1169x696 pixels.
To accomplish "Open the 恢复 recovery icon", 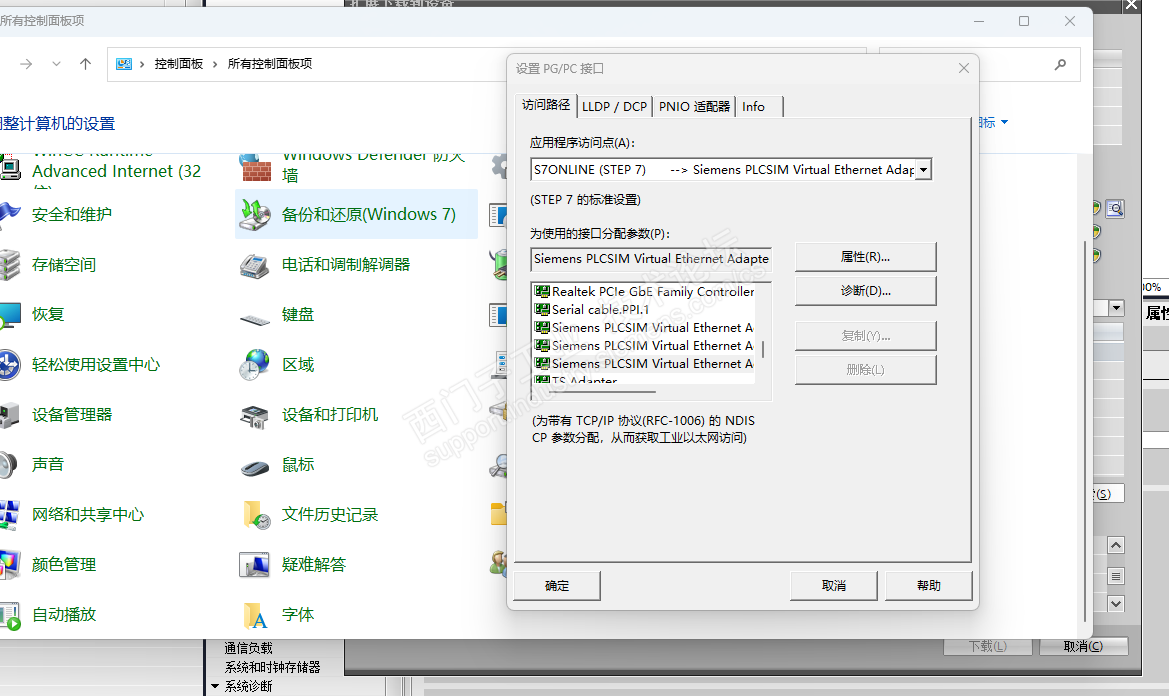I will point(10,315).
